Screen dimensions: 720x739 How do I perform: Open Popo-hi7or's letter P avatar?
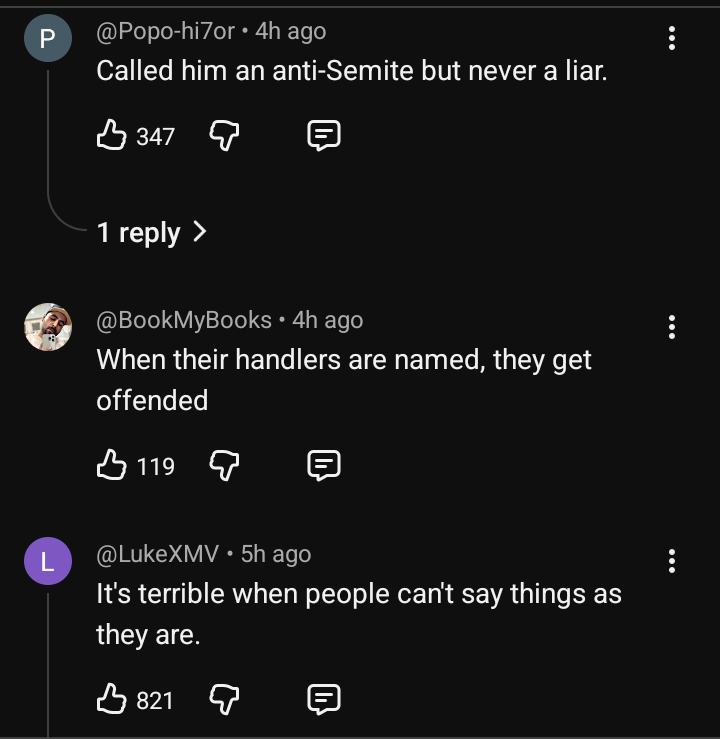[x=47, y=40]
